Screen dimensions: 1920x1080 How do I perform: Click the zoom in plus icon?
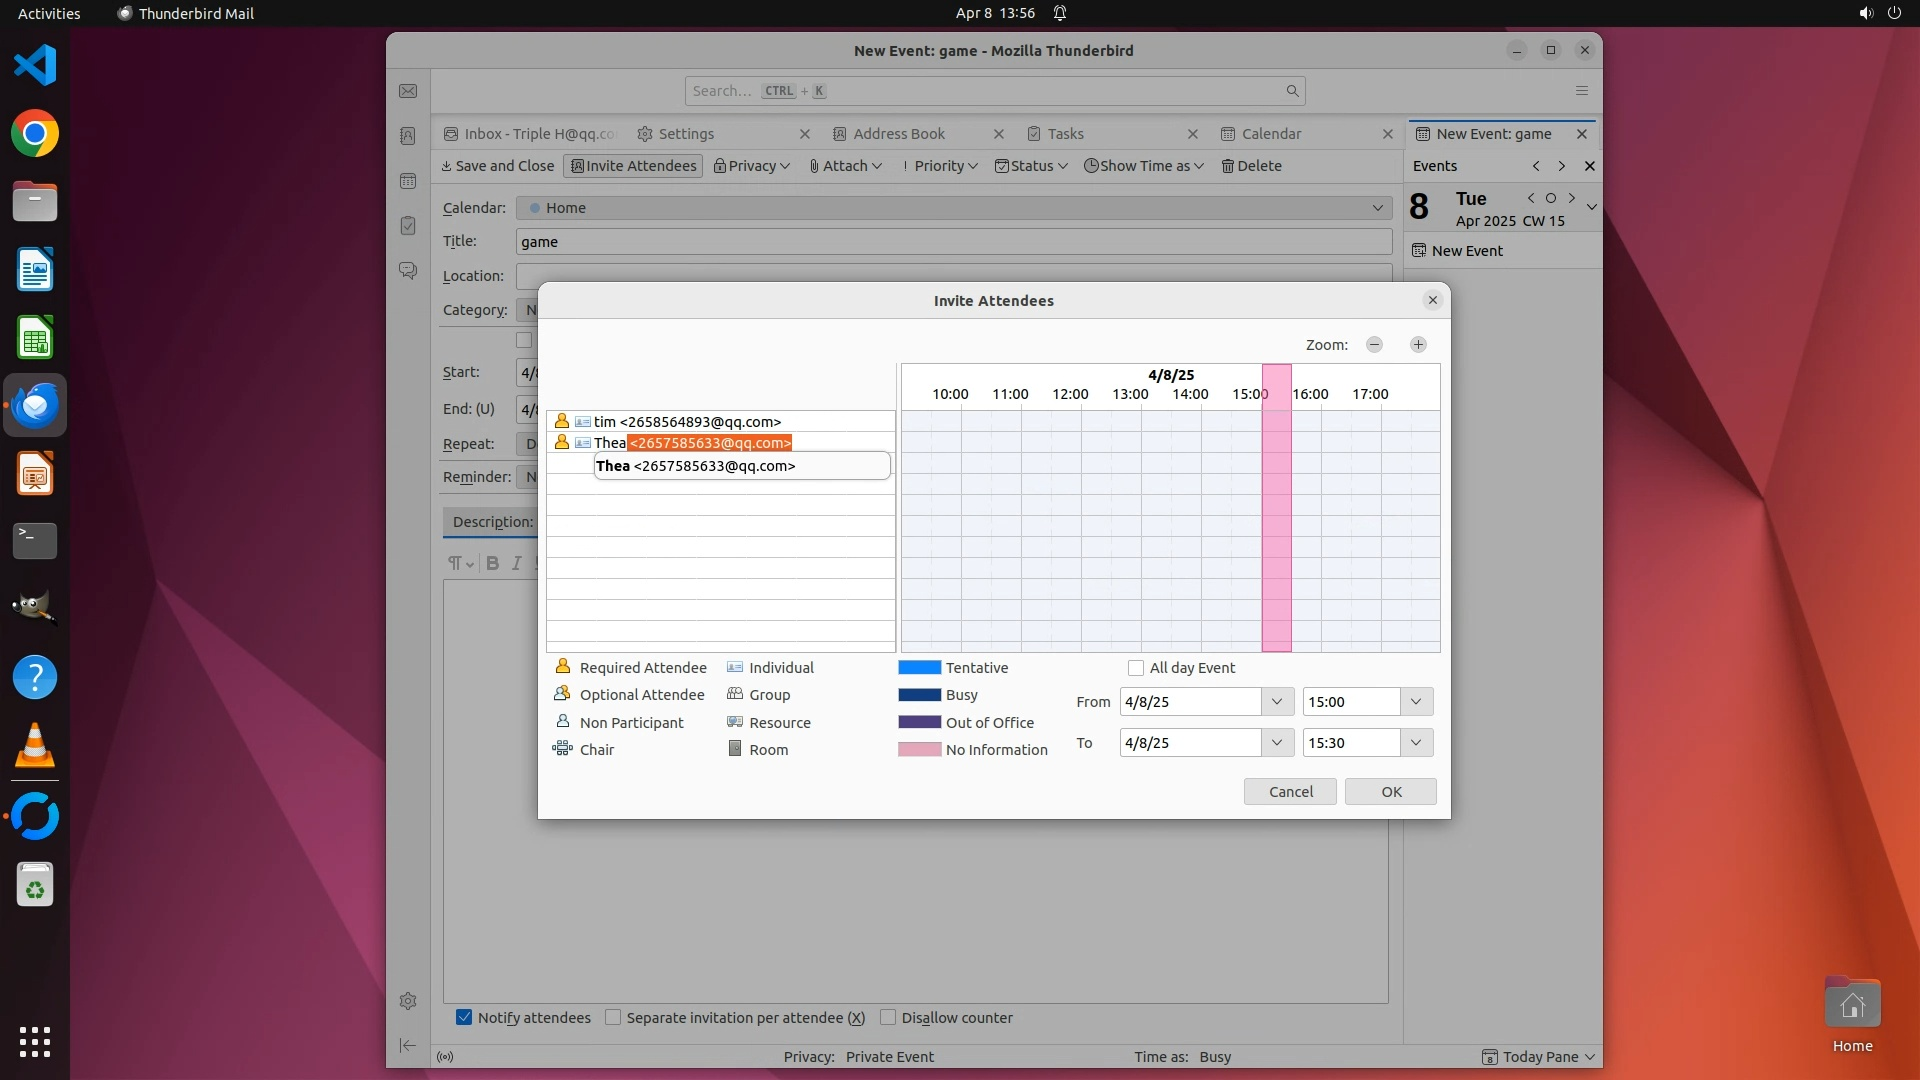pos(1418,344)
